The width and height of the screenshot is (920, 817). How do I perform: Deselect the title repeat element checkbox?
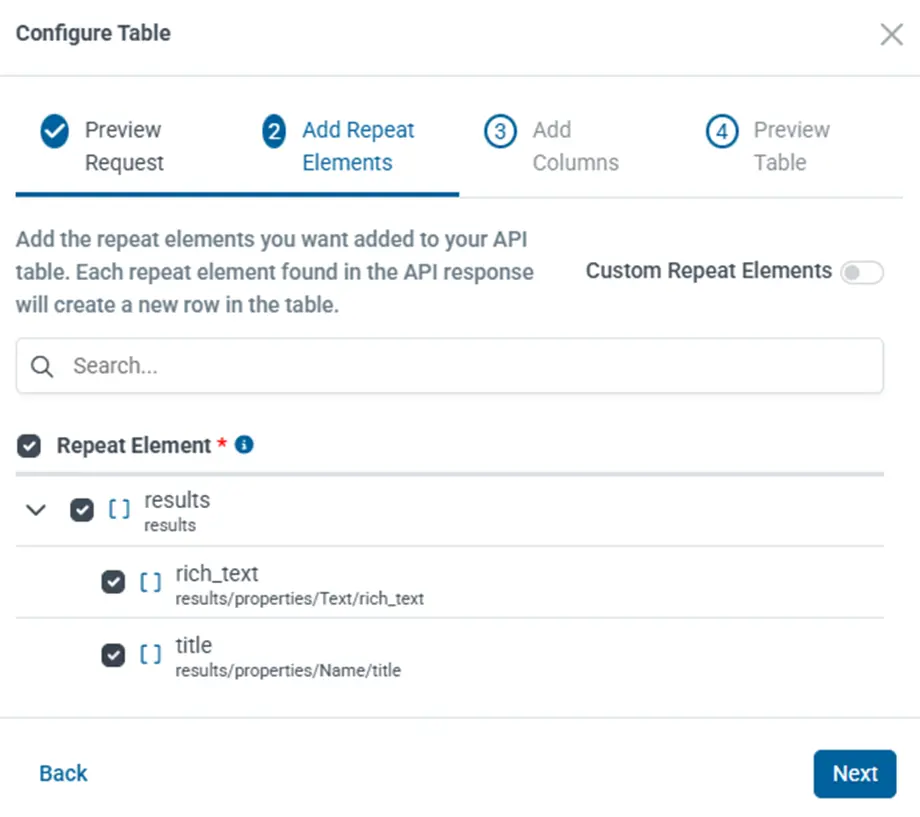[x=113, y=655]
